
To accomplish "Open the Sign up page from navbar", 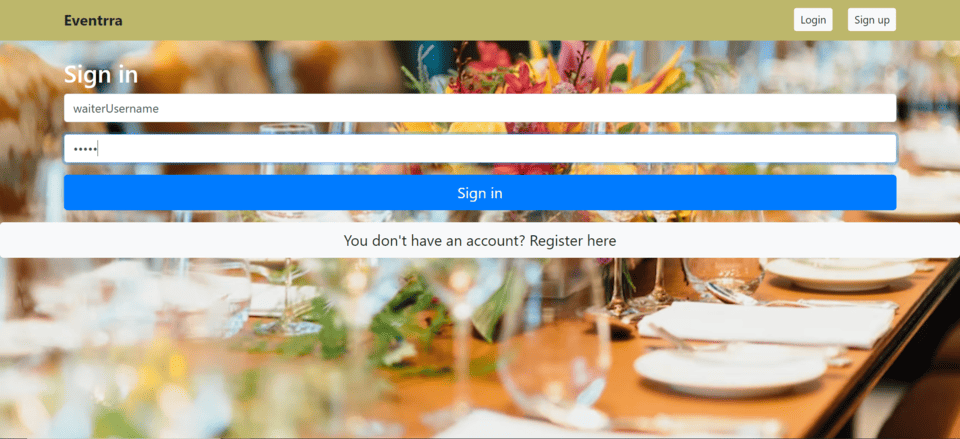I will [x=872, y=20].
